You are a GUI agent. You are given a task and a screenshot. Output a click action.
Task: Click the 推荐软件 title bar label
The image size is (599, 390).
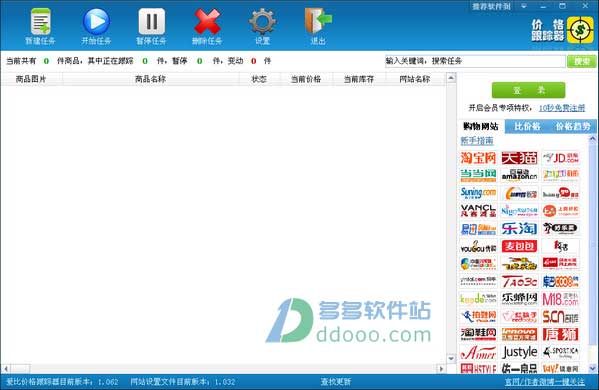491,6
